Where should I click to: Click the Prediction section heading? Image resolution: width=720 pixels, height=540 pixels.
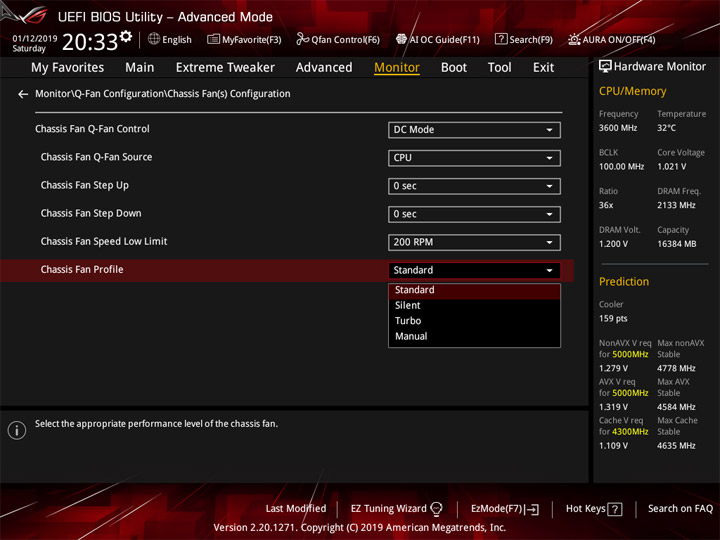(624, 282)
